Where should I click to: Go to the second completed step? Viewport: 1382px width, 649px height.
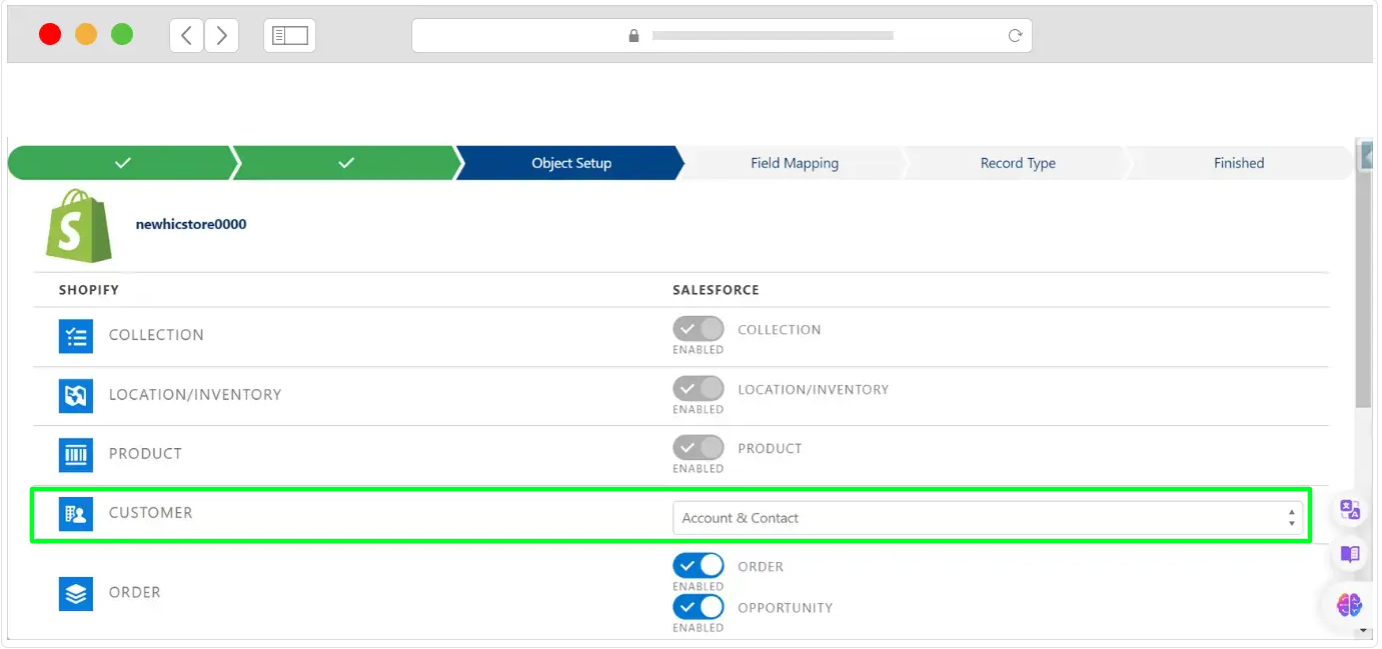click(x=346, y=163)
